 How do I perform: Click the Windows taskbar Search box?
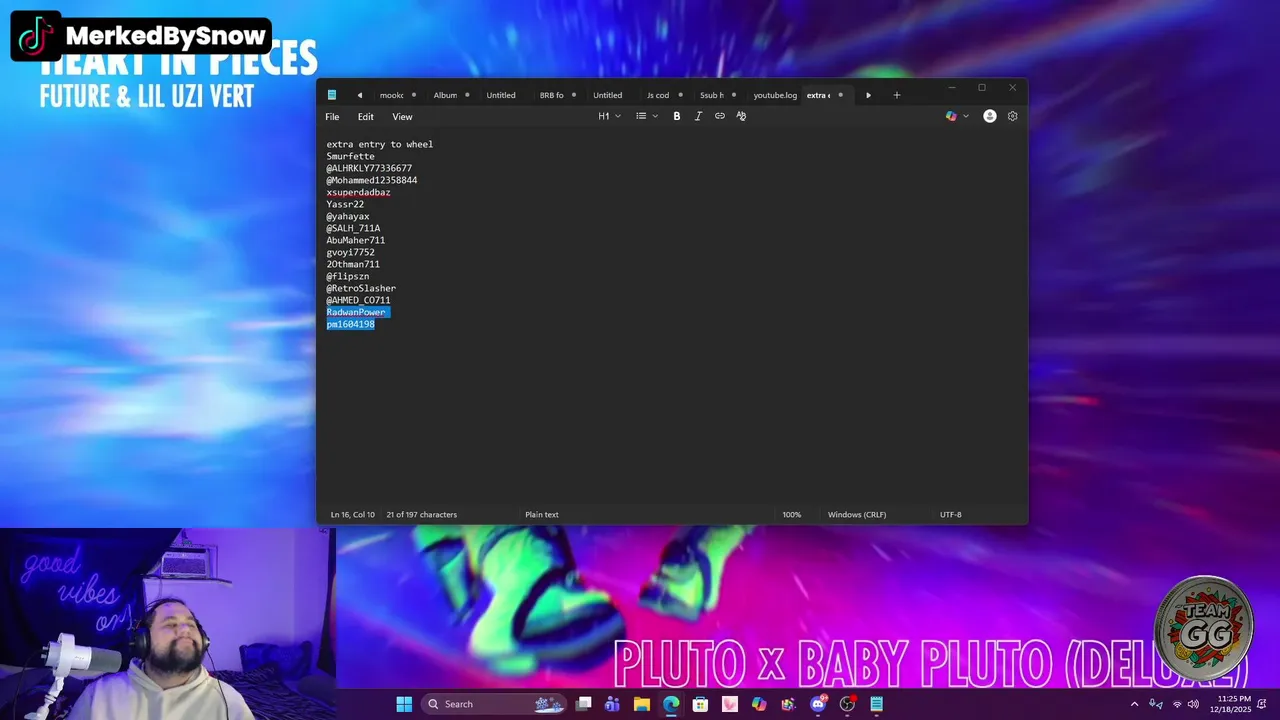click(494, 704)
